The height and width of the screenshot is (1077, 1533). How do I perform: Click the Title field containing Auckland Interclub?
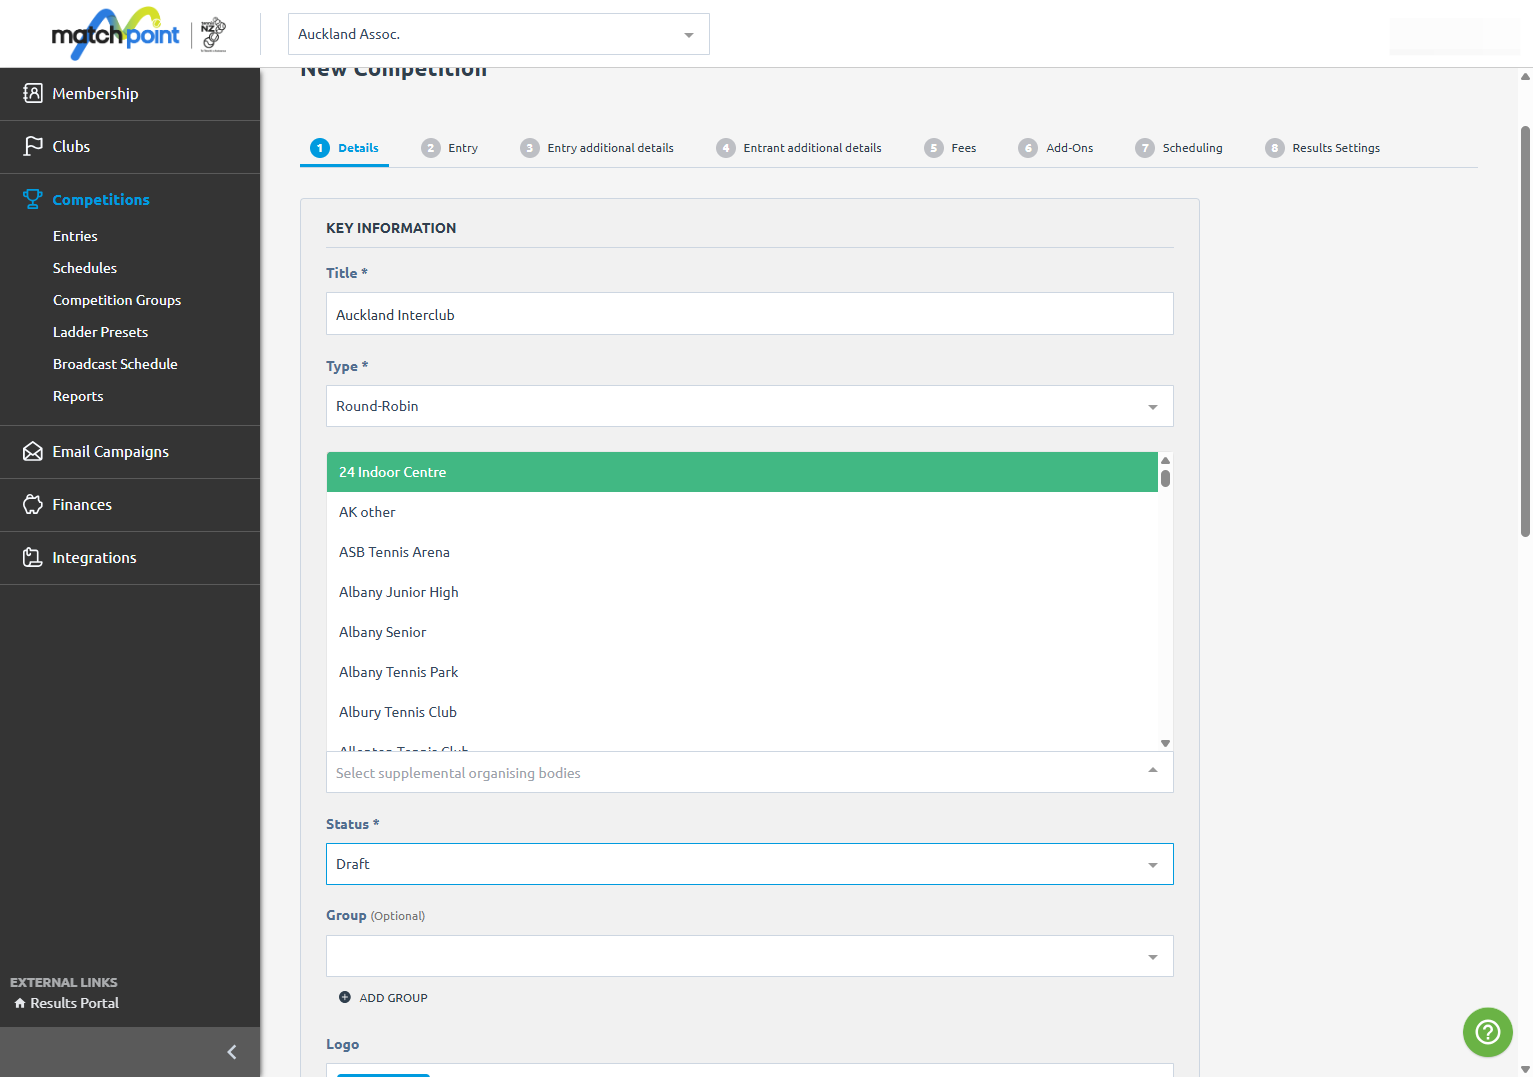coord(749,314)
